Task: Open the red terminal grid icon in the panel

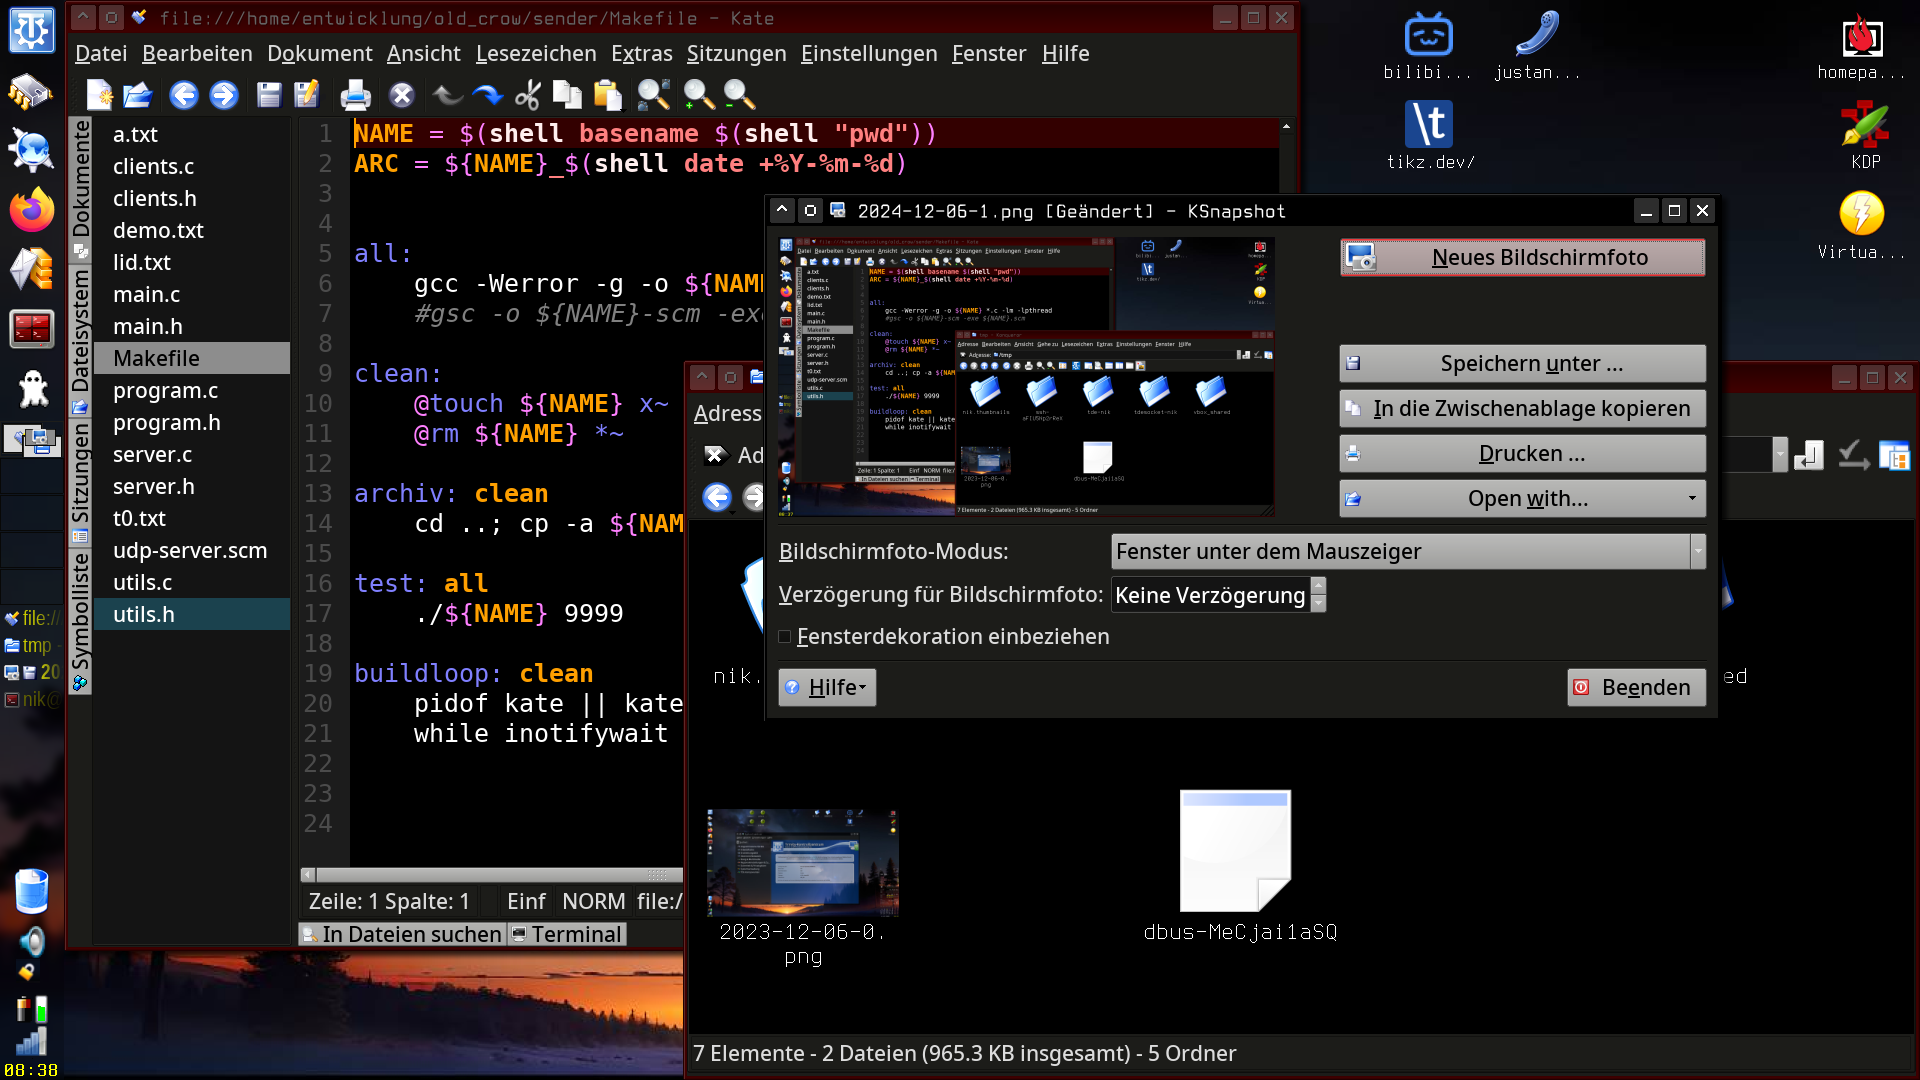Action: tap(31, 328)
